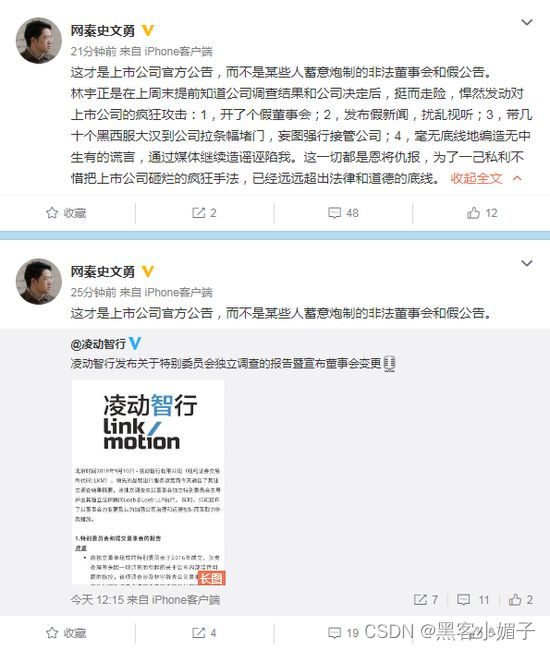Open the 19 comments on the second post
The height and width of the screenshot is (650, 550).
pos(343,633)
